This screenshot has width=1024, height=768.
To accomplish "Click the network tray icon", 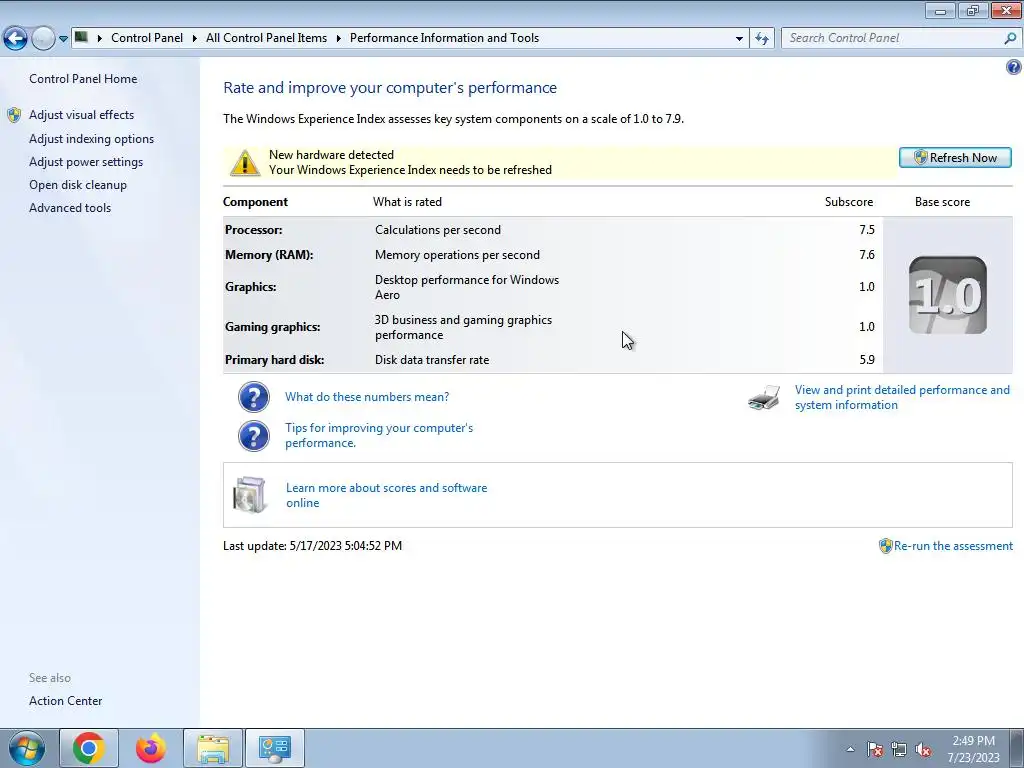I will pyautogui.click(x=899, y=750).
